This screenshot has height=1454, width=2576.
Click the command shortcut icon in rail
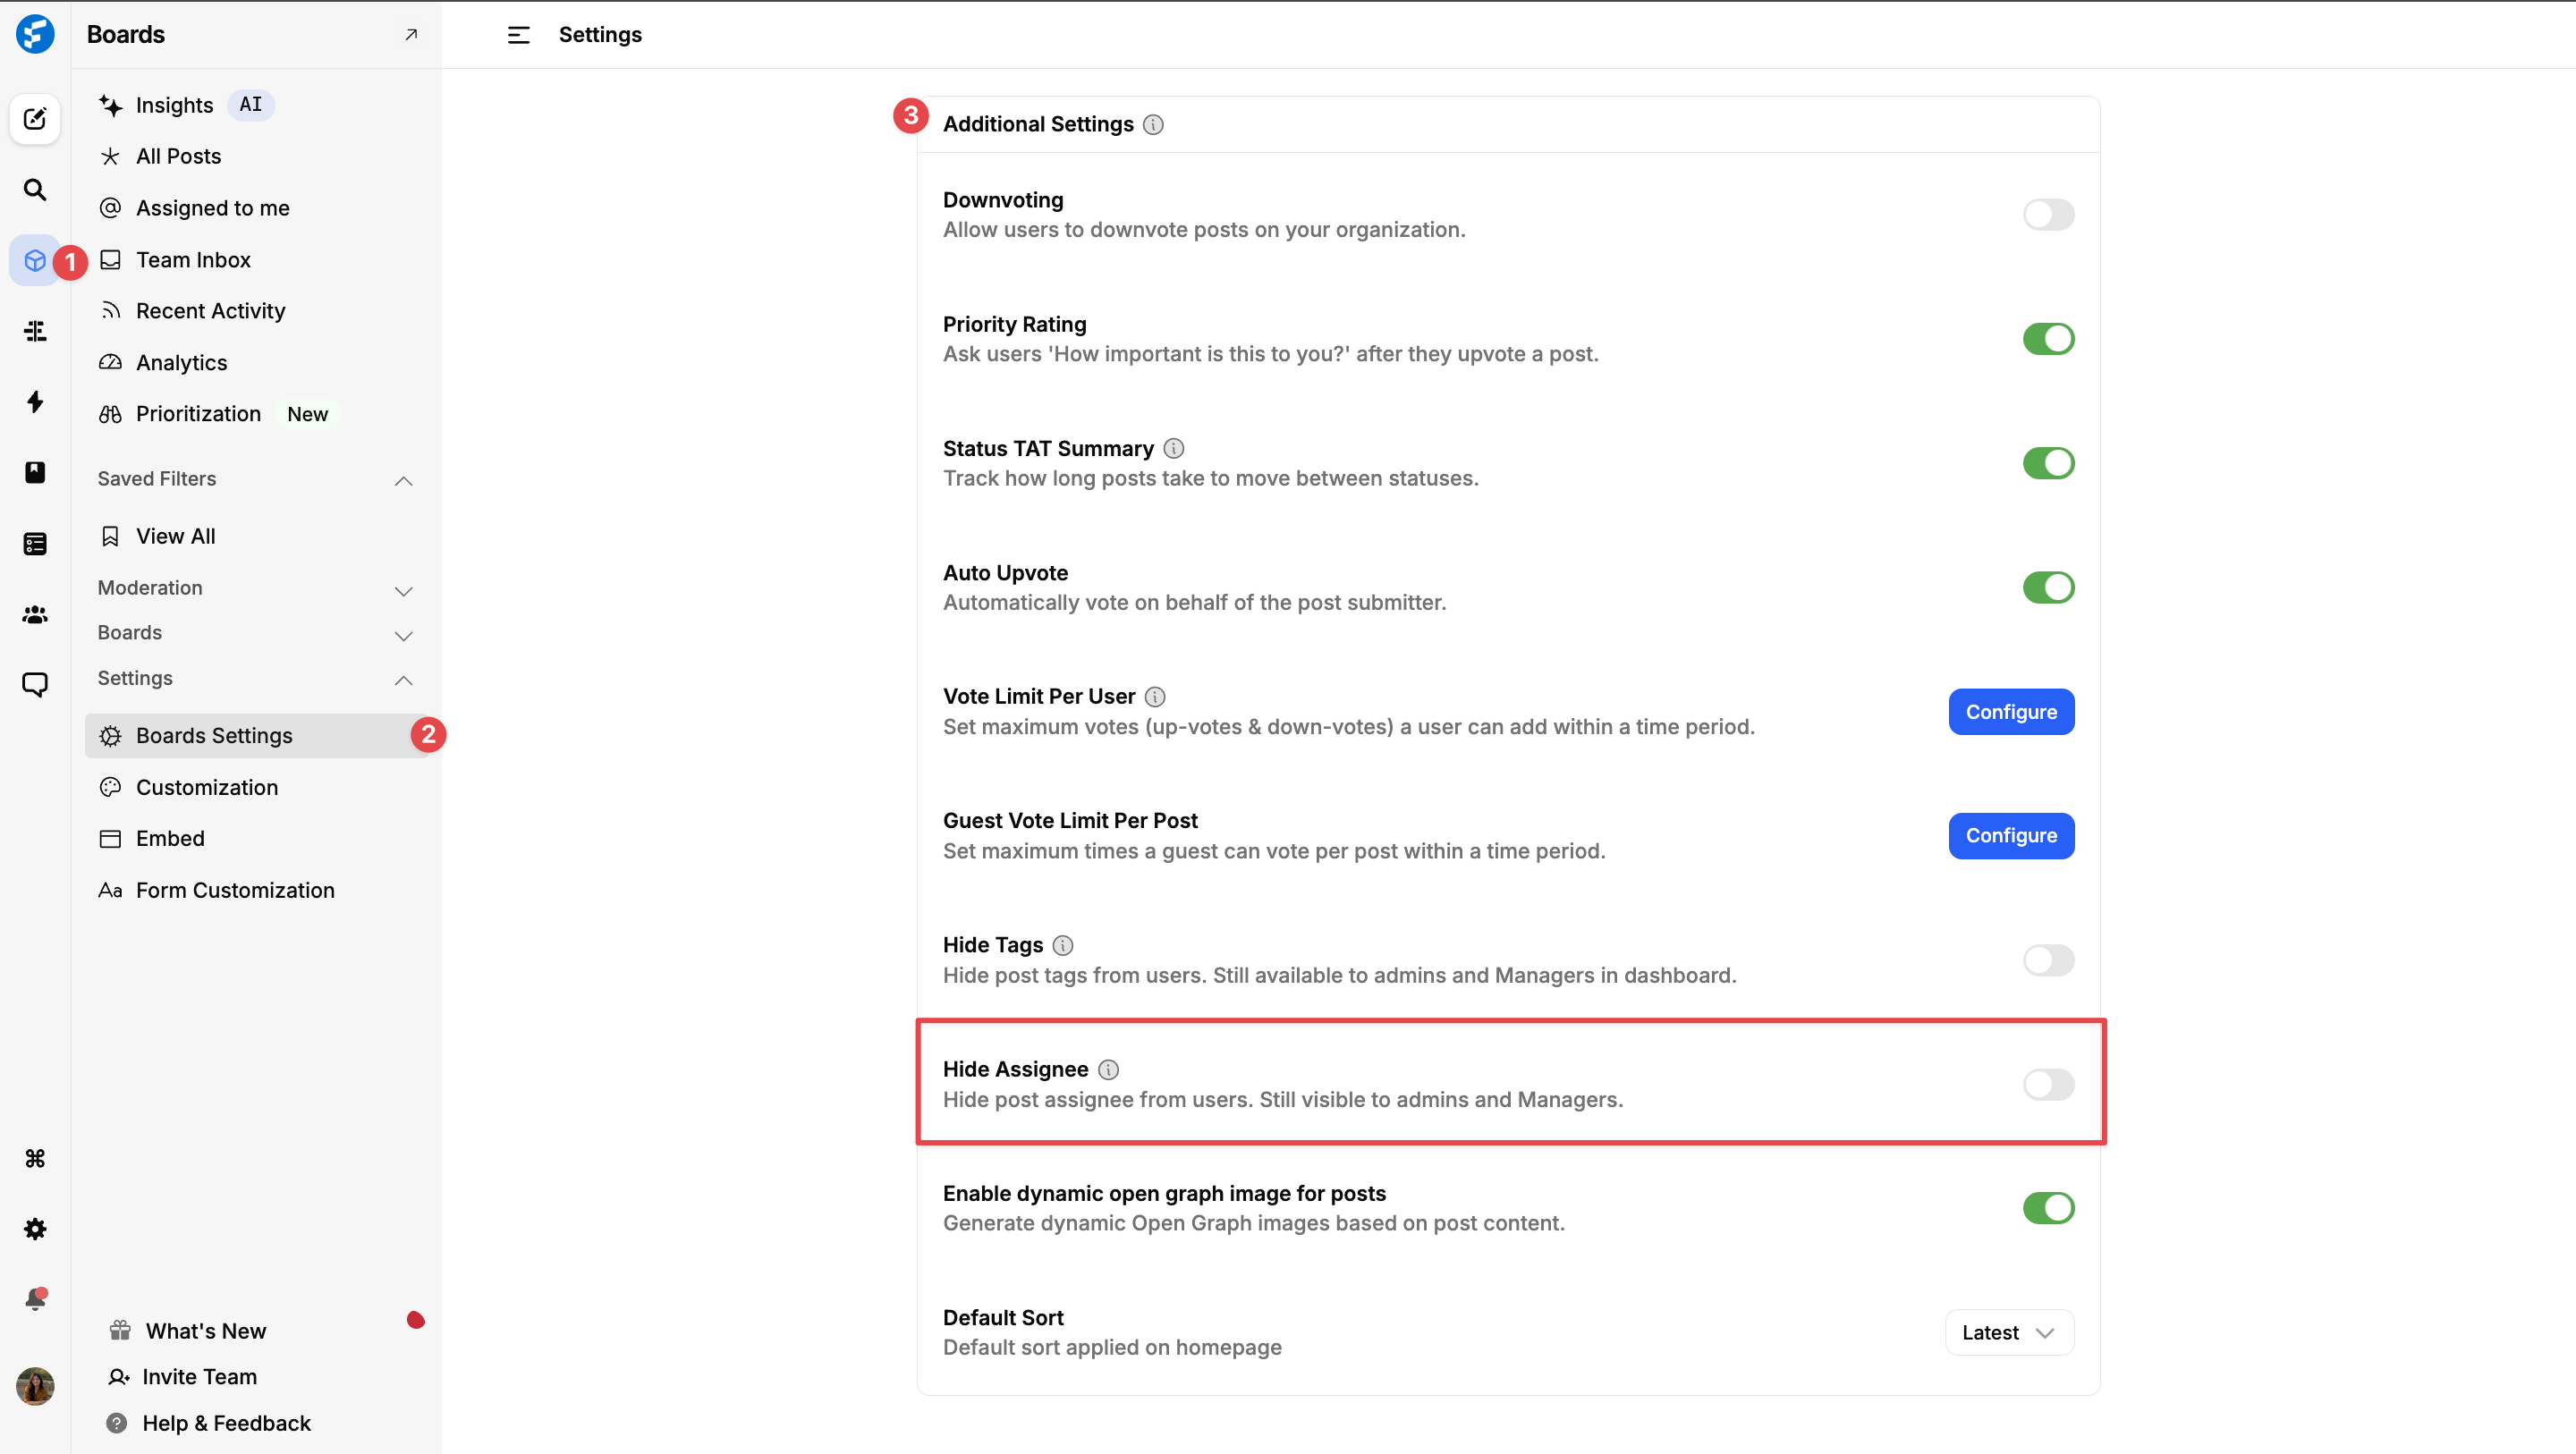click(35, 1158)
